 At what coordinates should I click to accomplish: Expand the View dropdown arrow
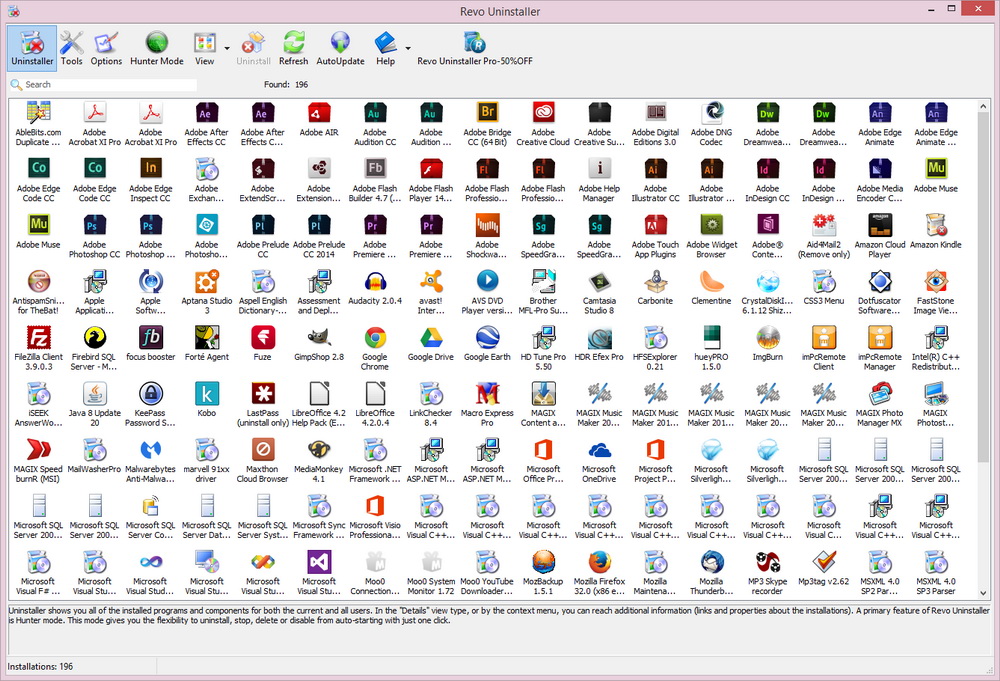[x=226, y=48]
